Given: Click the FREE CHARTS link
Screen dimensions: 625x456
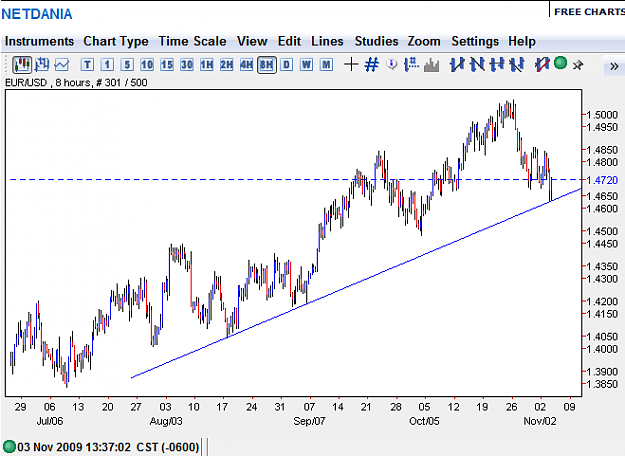Looking at the screenshot, I should pos(589,12).
